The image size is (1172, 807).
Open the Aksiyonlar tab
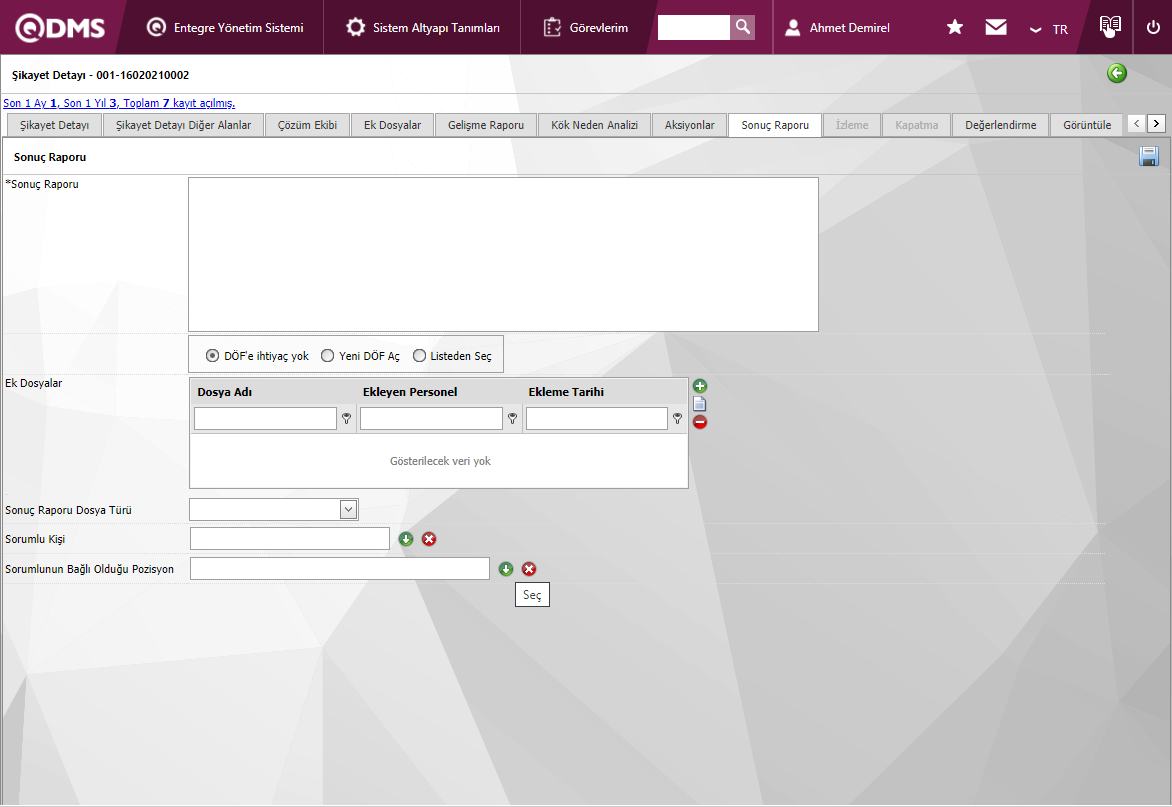tap(689, 125)
